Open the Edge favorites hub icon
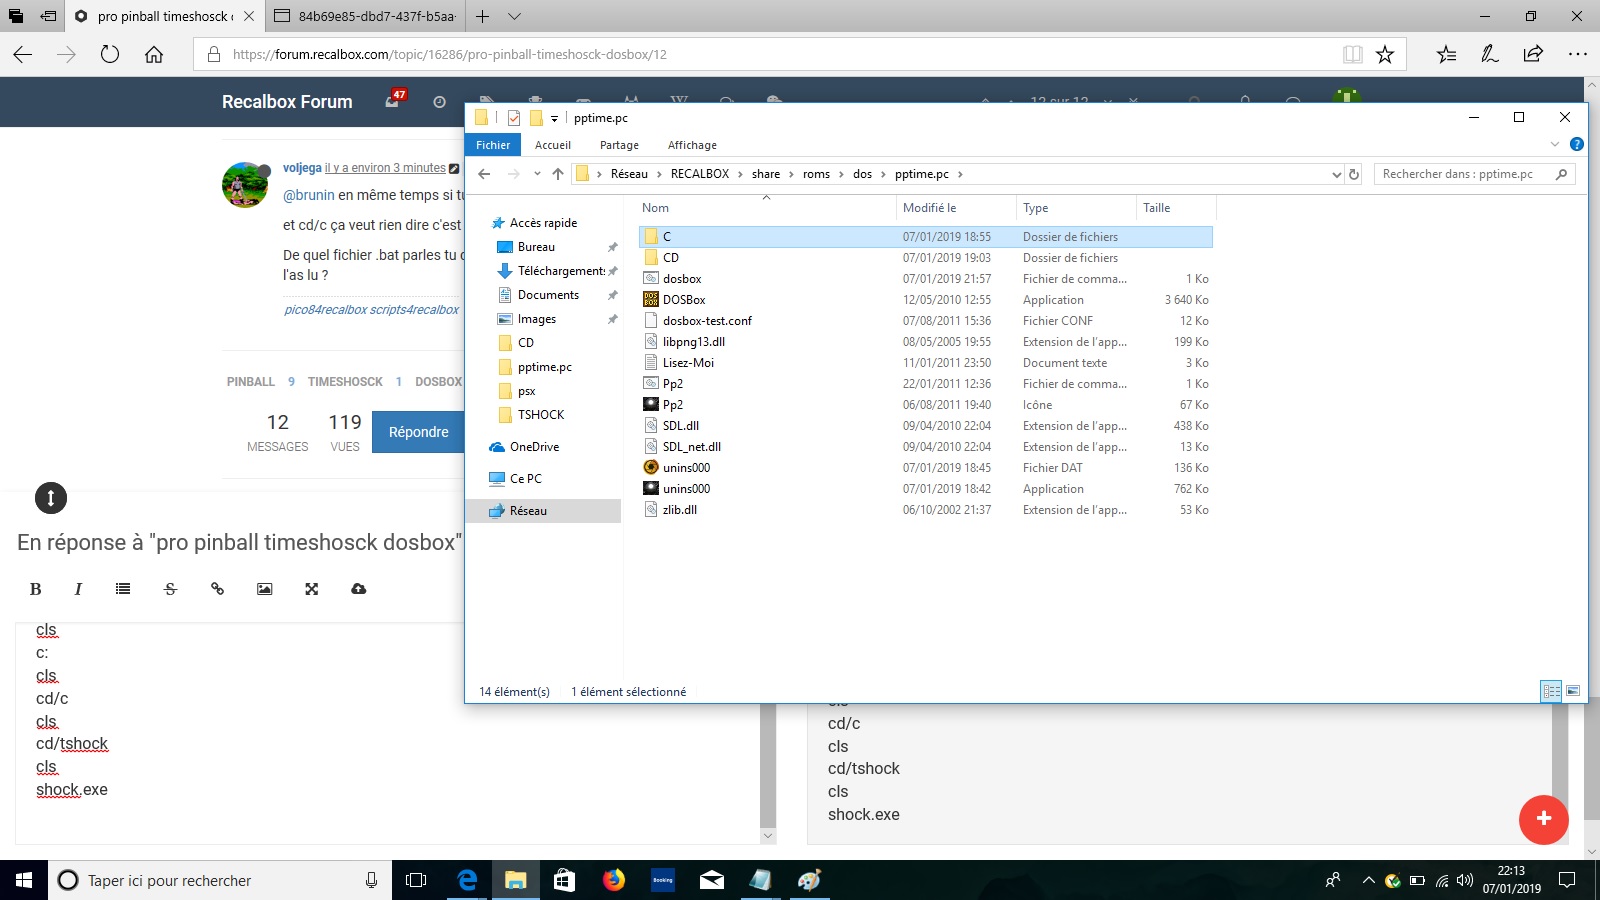 tap(1446, 54)
